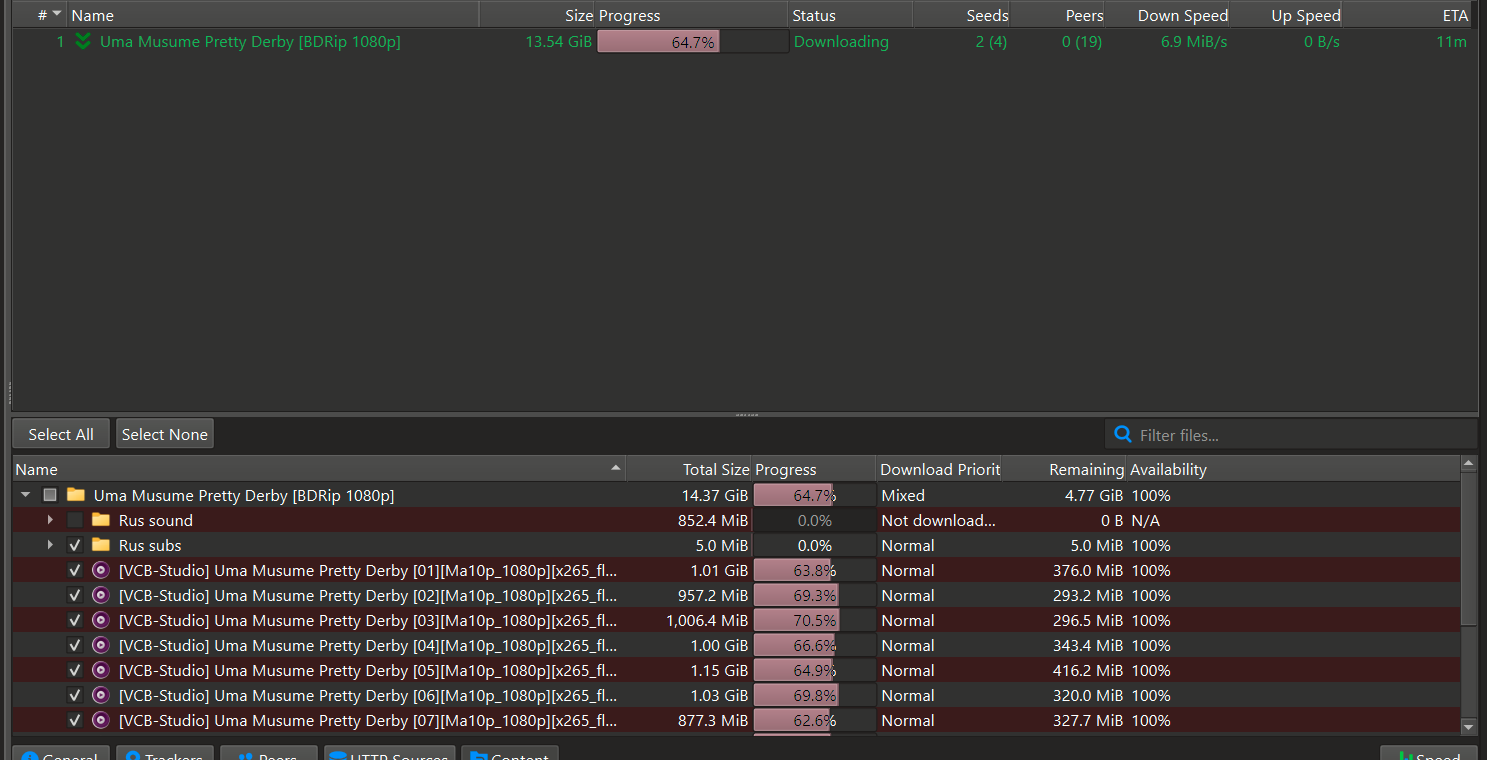Click the 6.9 MiB/s down speed value
This screenshot has height=760, width=1487.
pos(1194,42)
